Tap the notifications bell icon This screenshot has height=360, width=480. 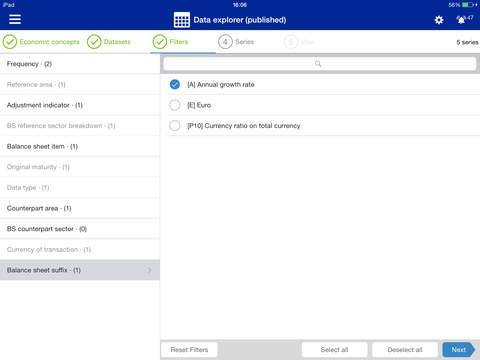click(461, 20)
